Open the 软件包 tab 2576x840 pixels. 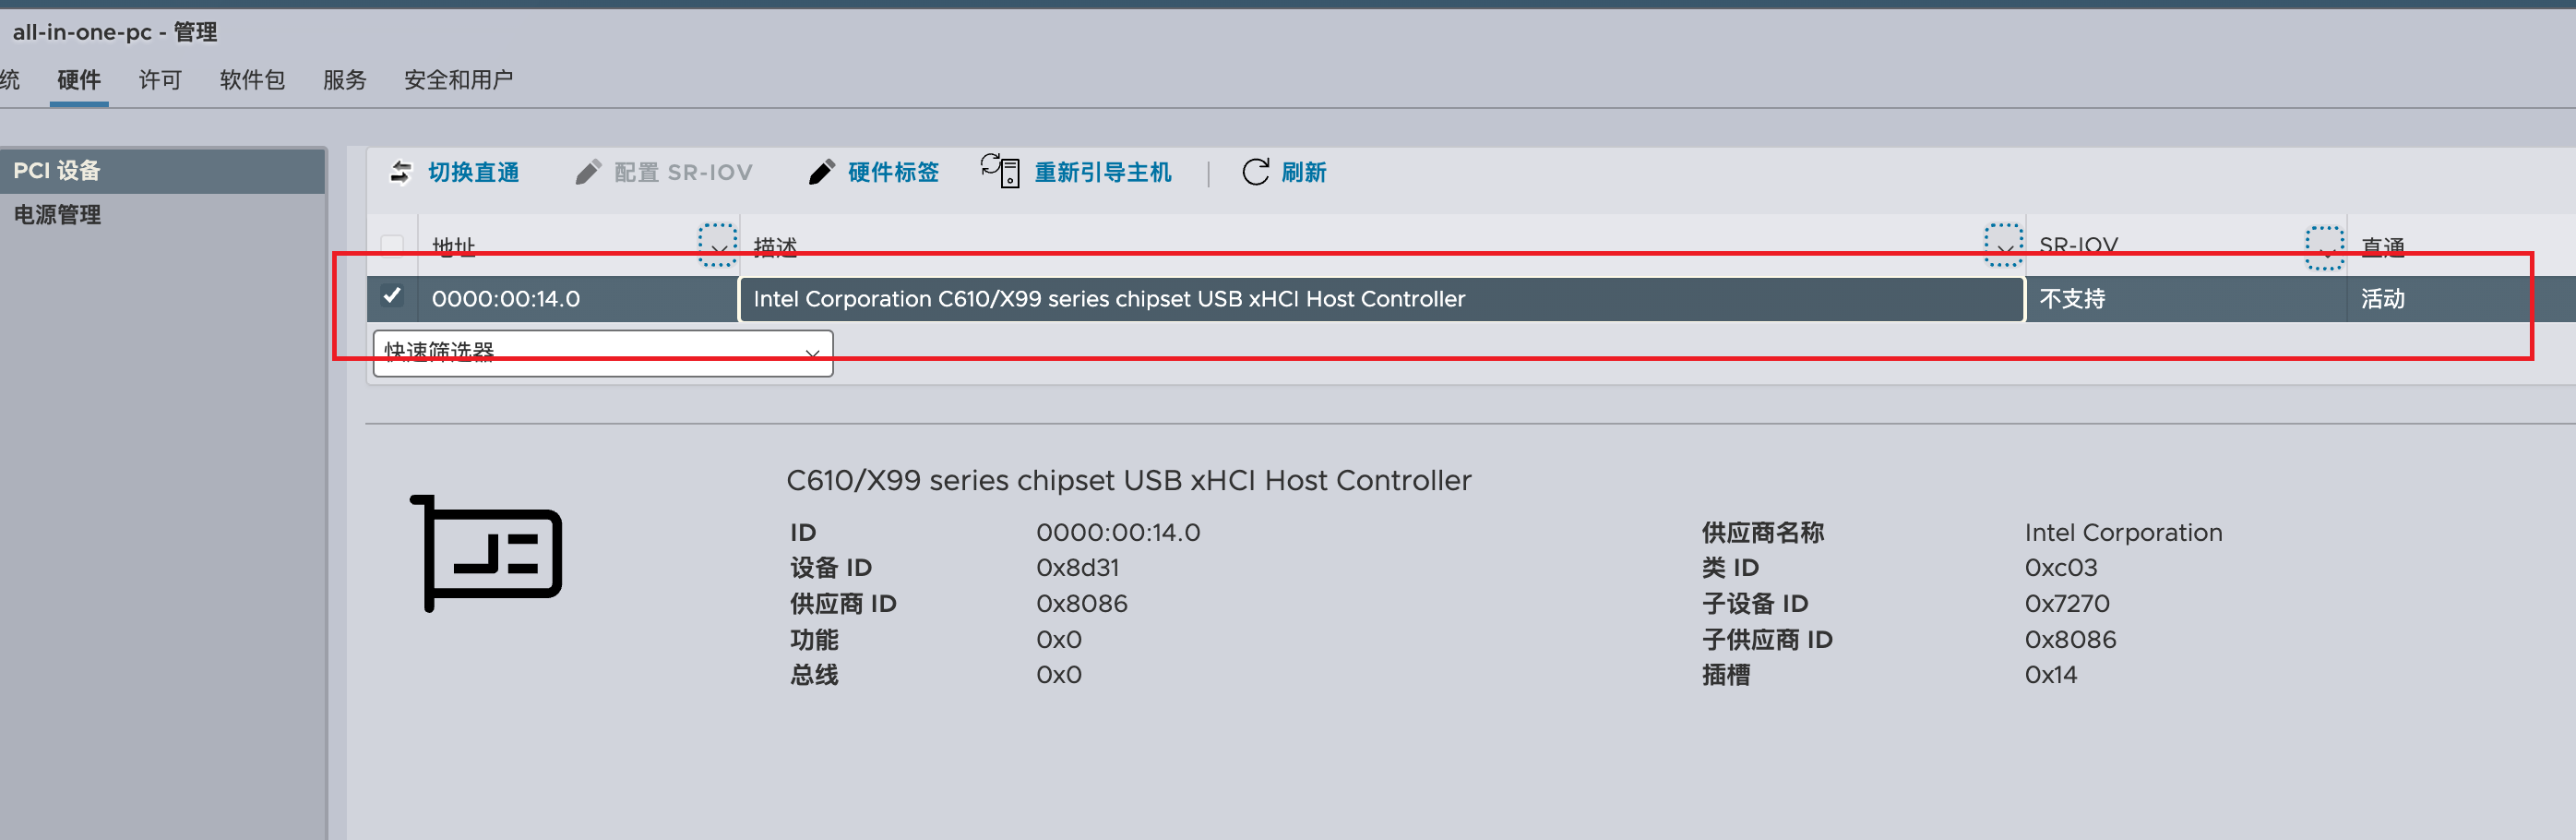point(252,80)
